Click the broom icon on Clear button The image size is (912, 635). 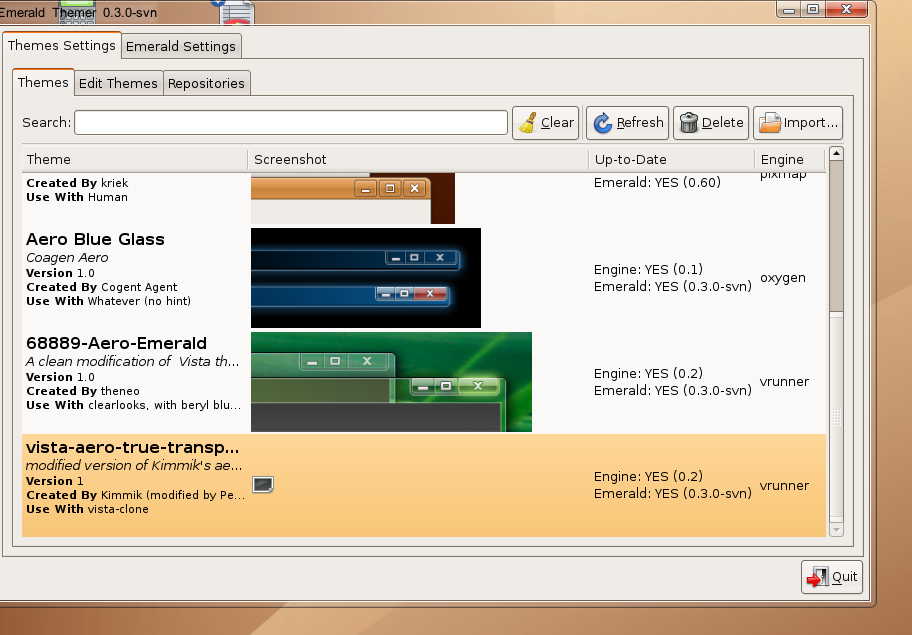point(528,123)
